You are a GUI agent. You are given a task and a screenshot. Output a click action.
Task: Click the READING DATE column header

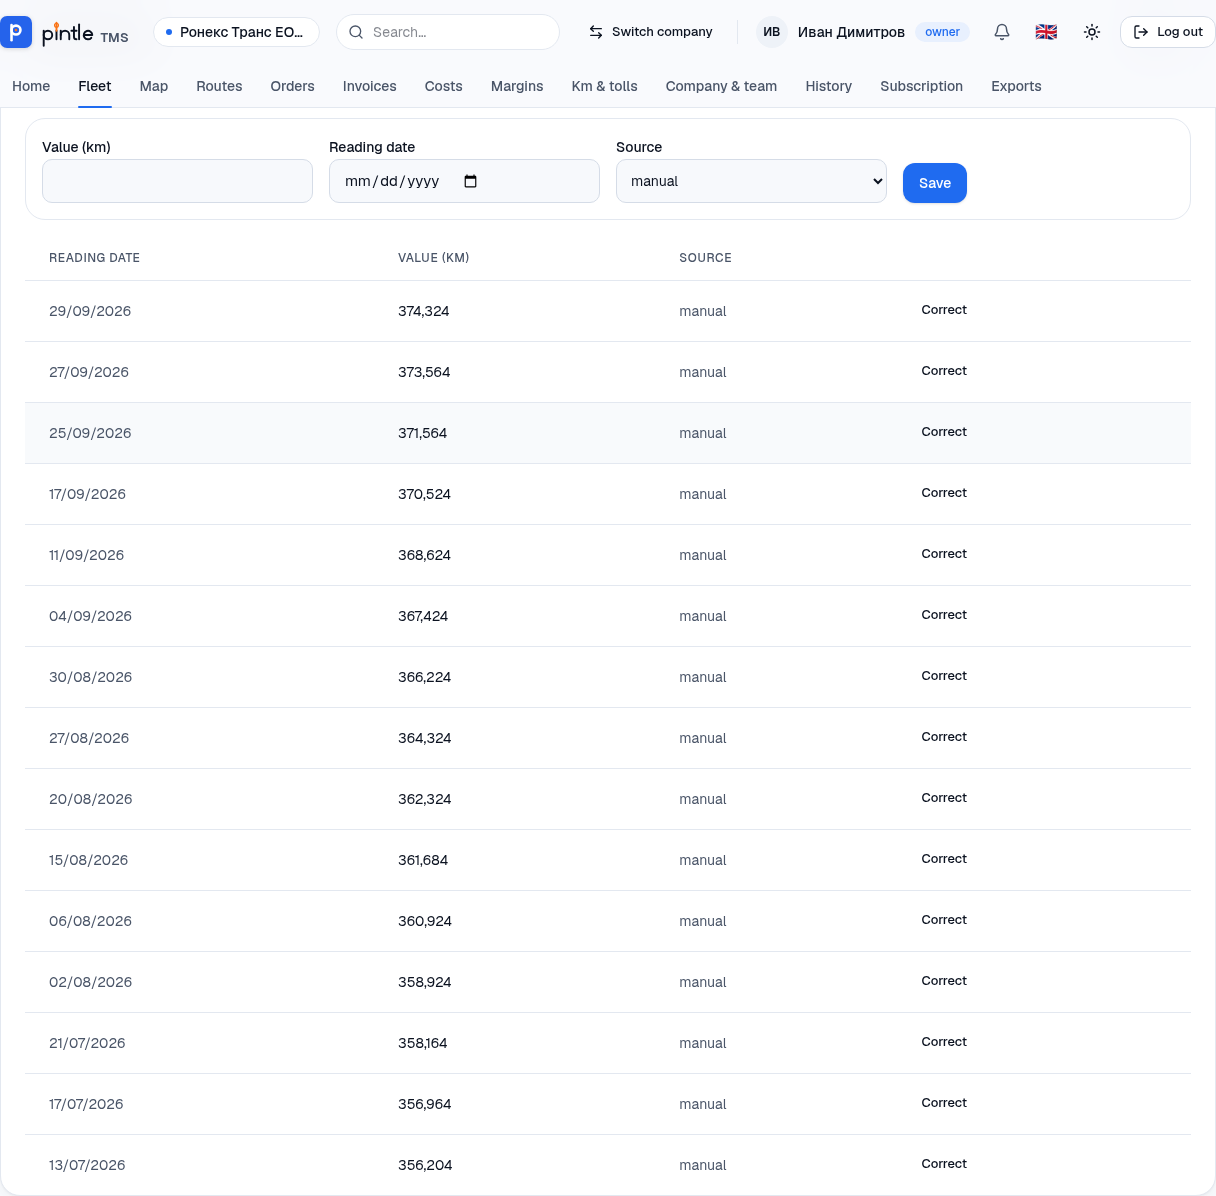click(94, 258)
